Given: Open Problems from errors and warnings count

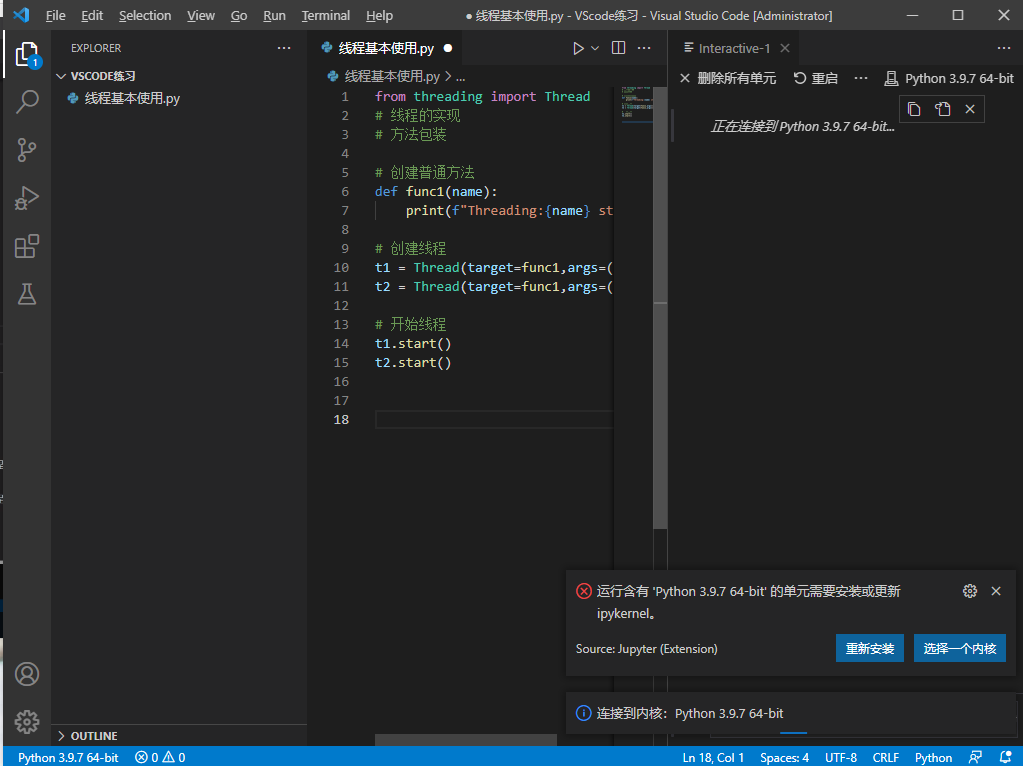Looking at the screenshot, I should [160, 758].
